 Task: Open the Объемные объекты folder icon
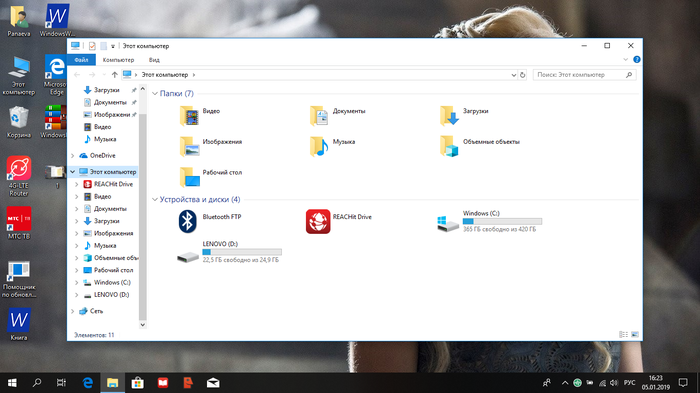(x=449, y=146)
